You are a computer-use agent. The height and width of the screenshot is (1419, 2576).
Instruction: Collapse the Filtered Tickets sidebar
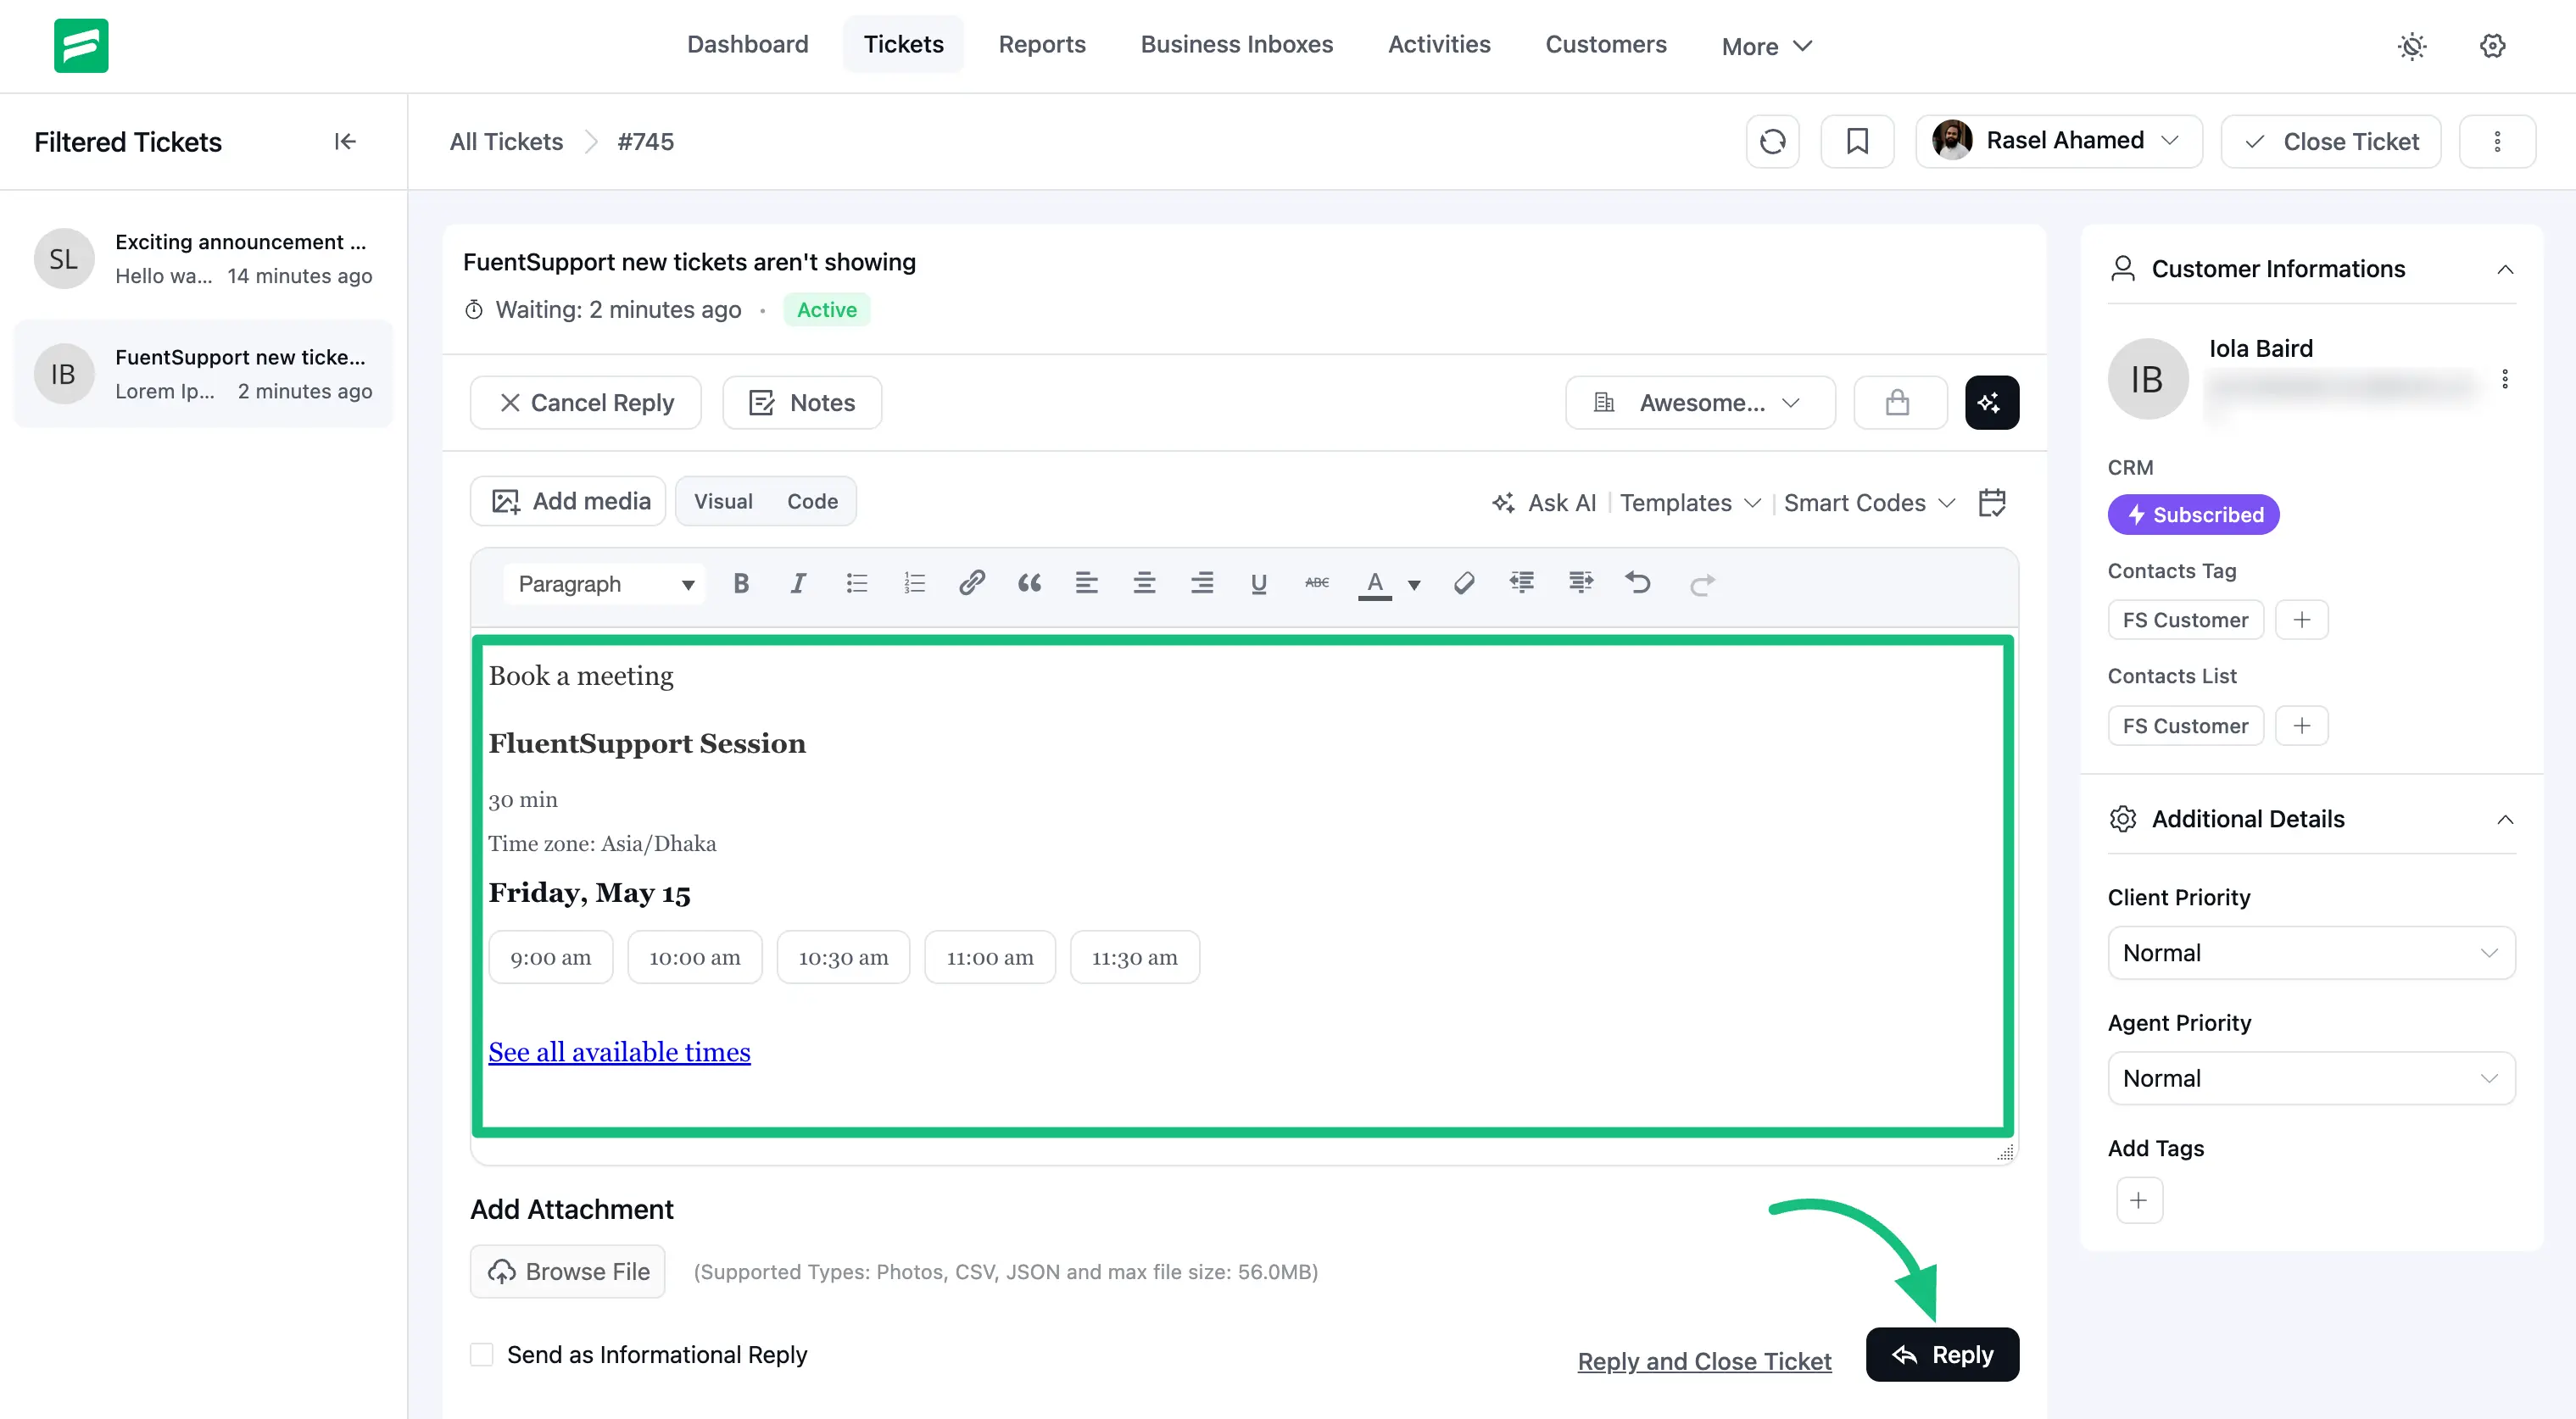tap(345, 142)
